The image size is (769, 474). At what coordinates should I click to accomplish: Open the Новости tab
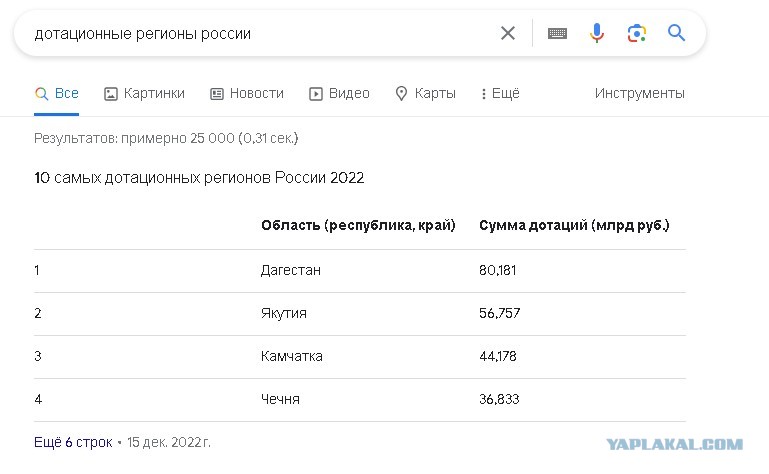click(x=247, y=93)
